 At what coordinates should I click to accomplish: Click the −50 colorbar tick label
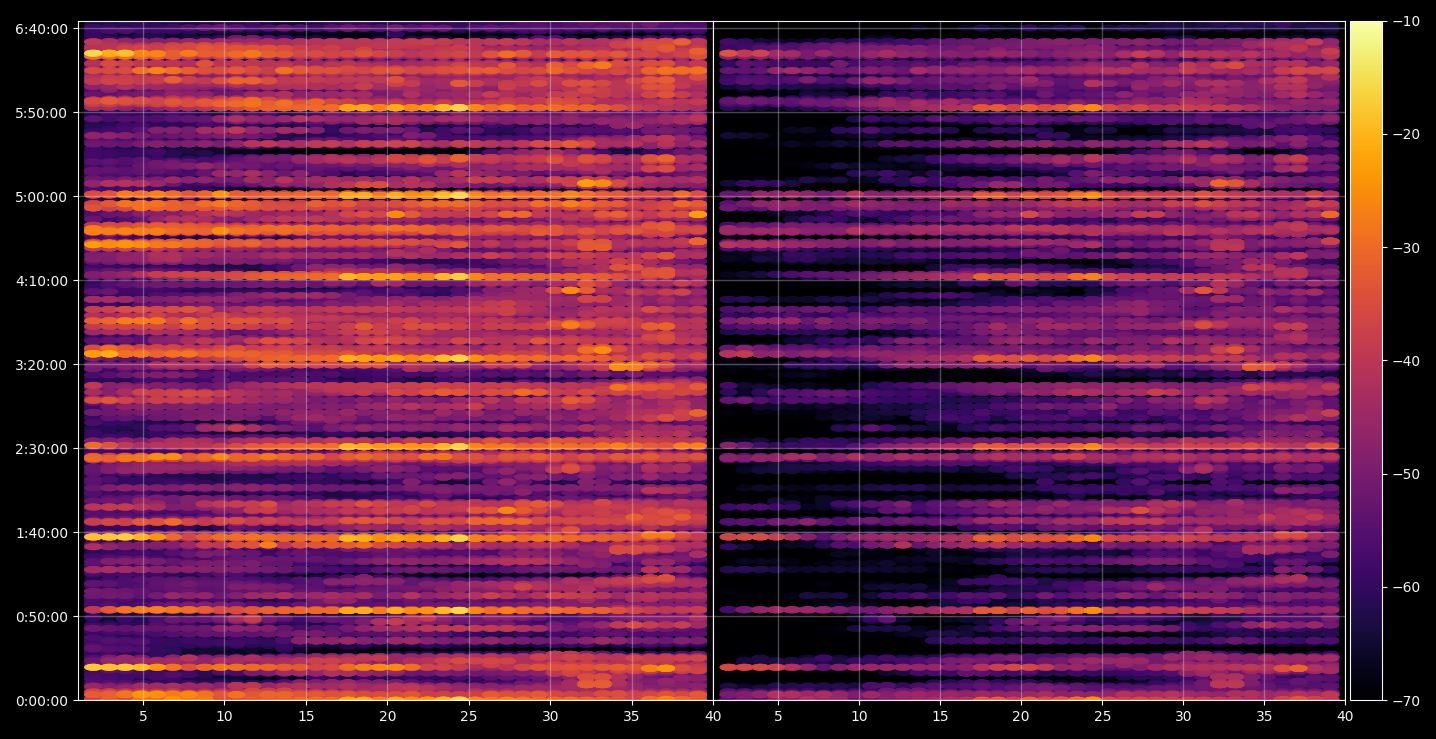point(1406,474)
